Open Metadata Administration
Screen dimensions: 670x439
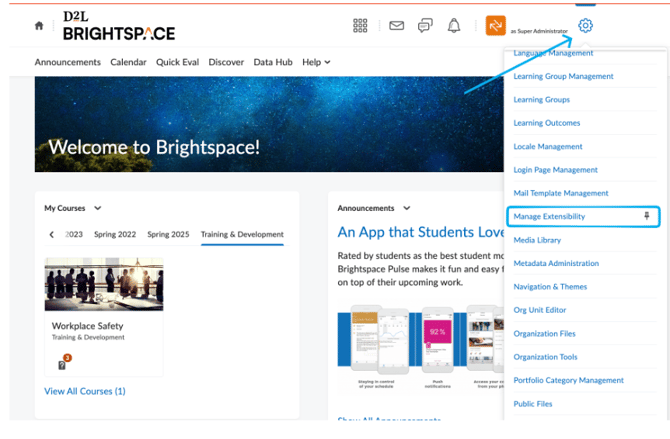(x=556, y=263)
